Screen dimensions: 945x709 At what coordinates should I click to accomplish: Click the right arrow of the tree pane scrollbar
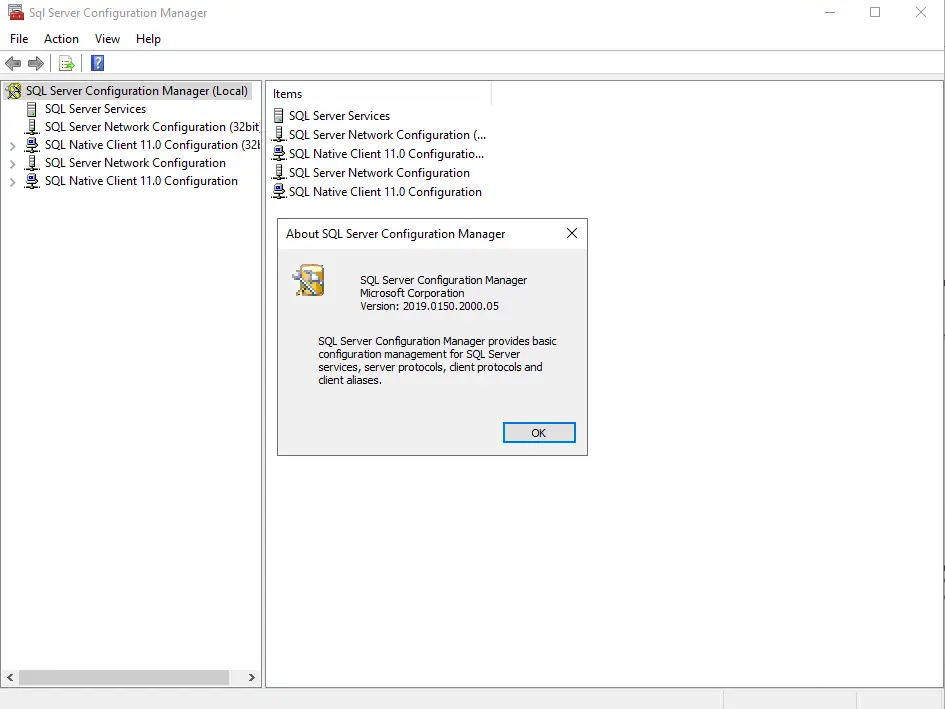tap(252, 678)
